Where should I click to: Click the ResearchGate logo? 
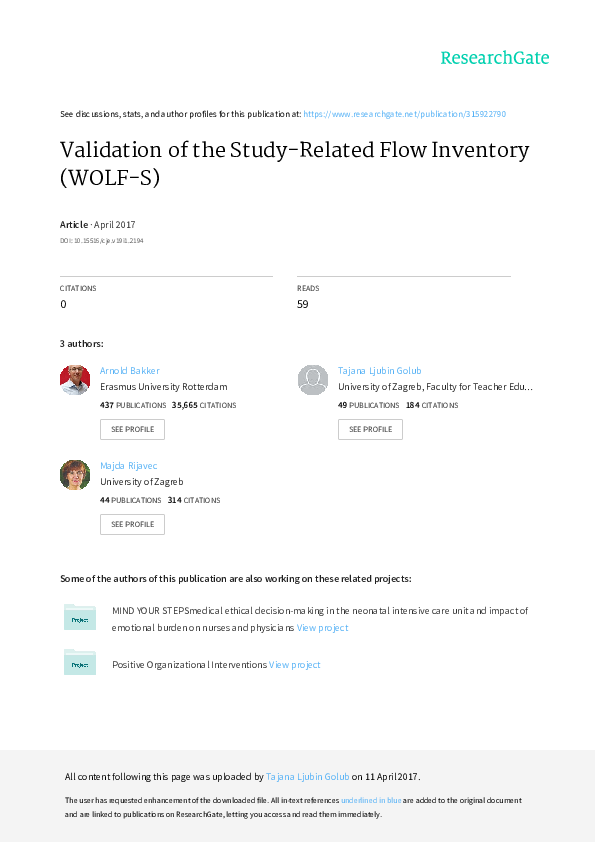[x=495, y=59]
